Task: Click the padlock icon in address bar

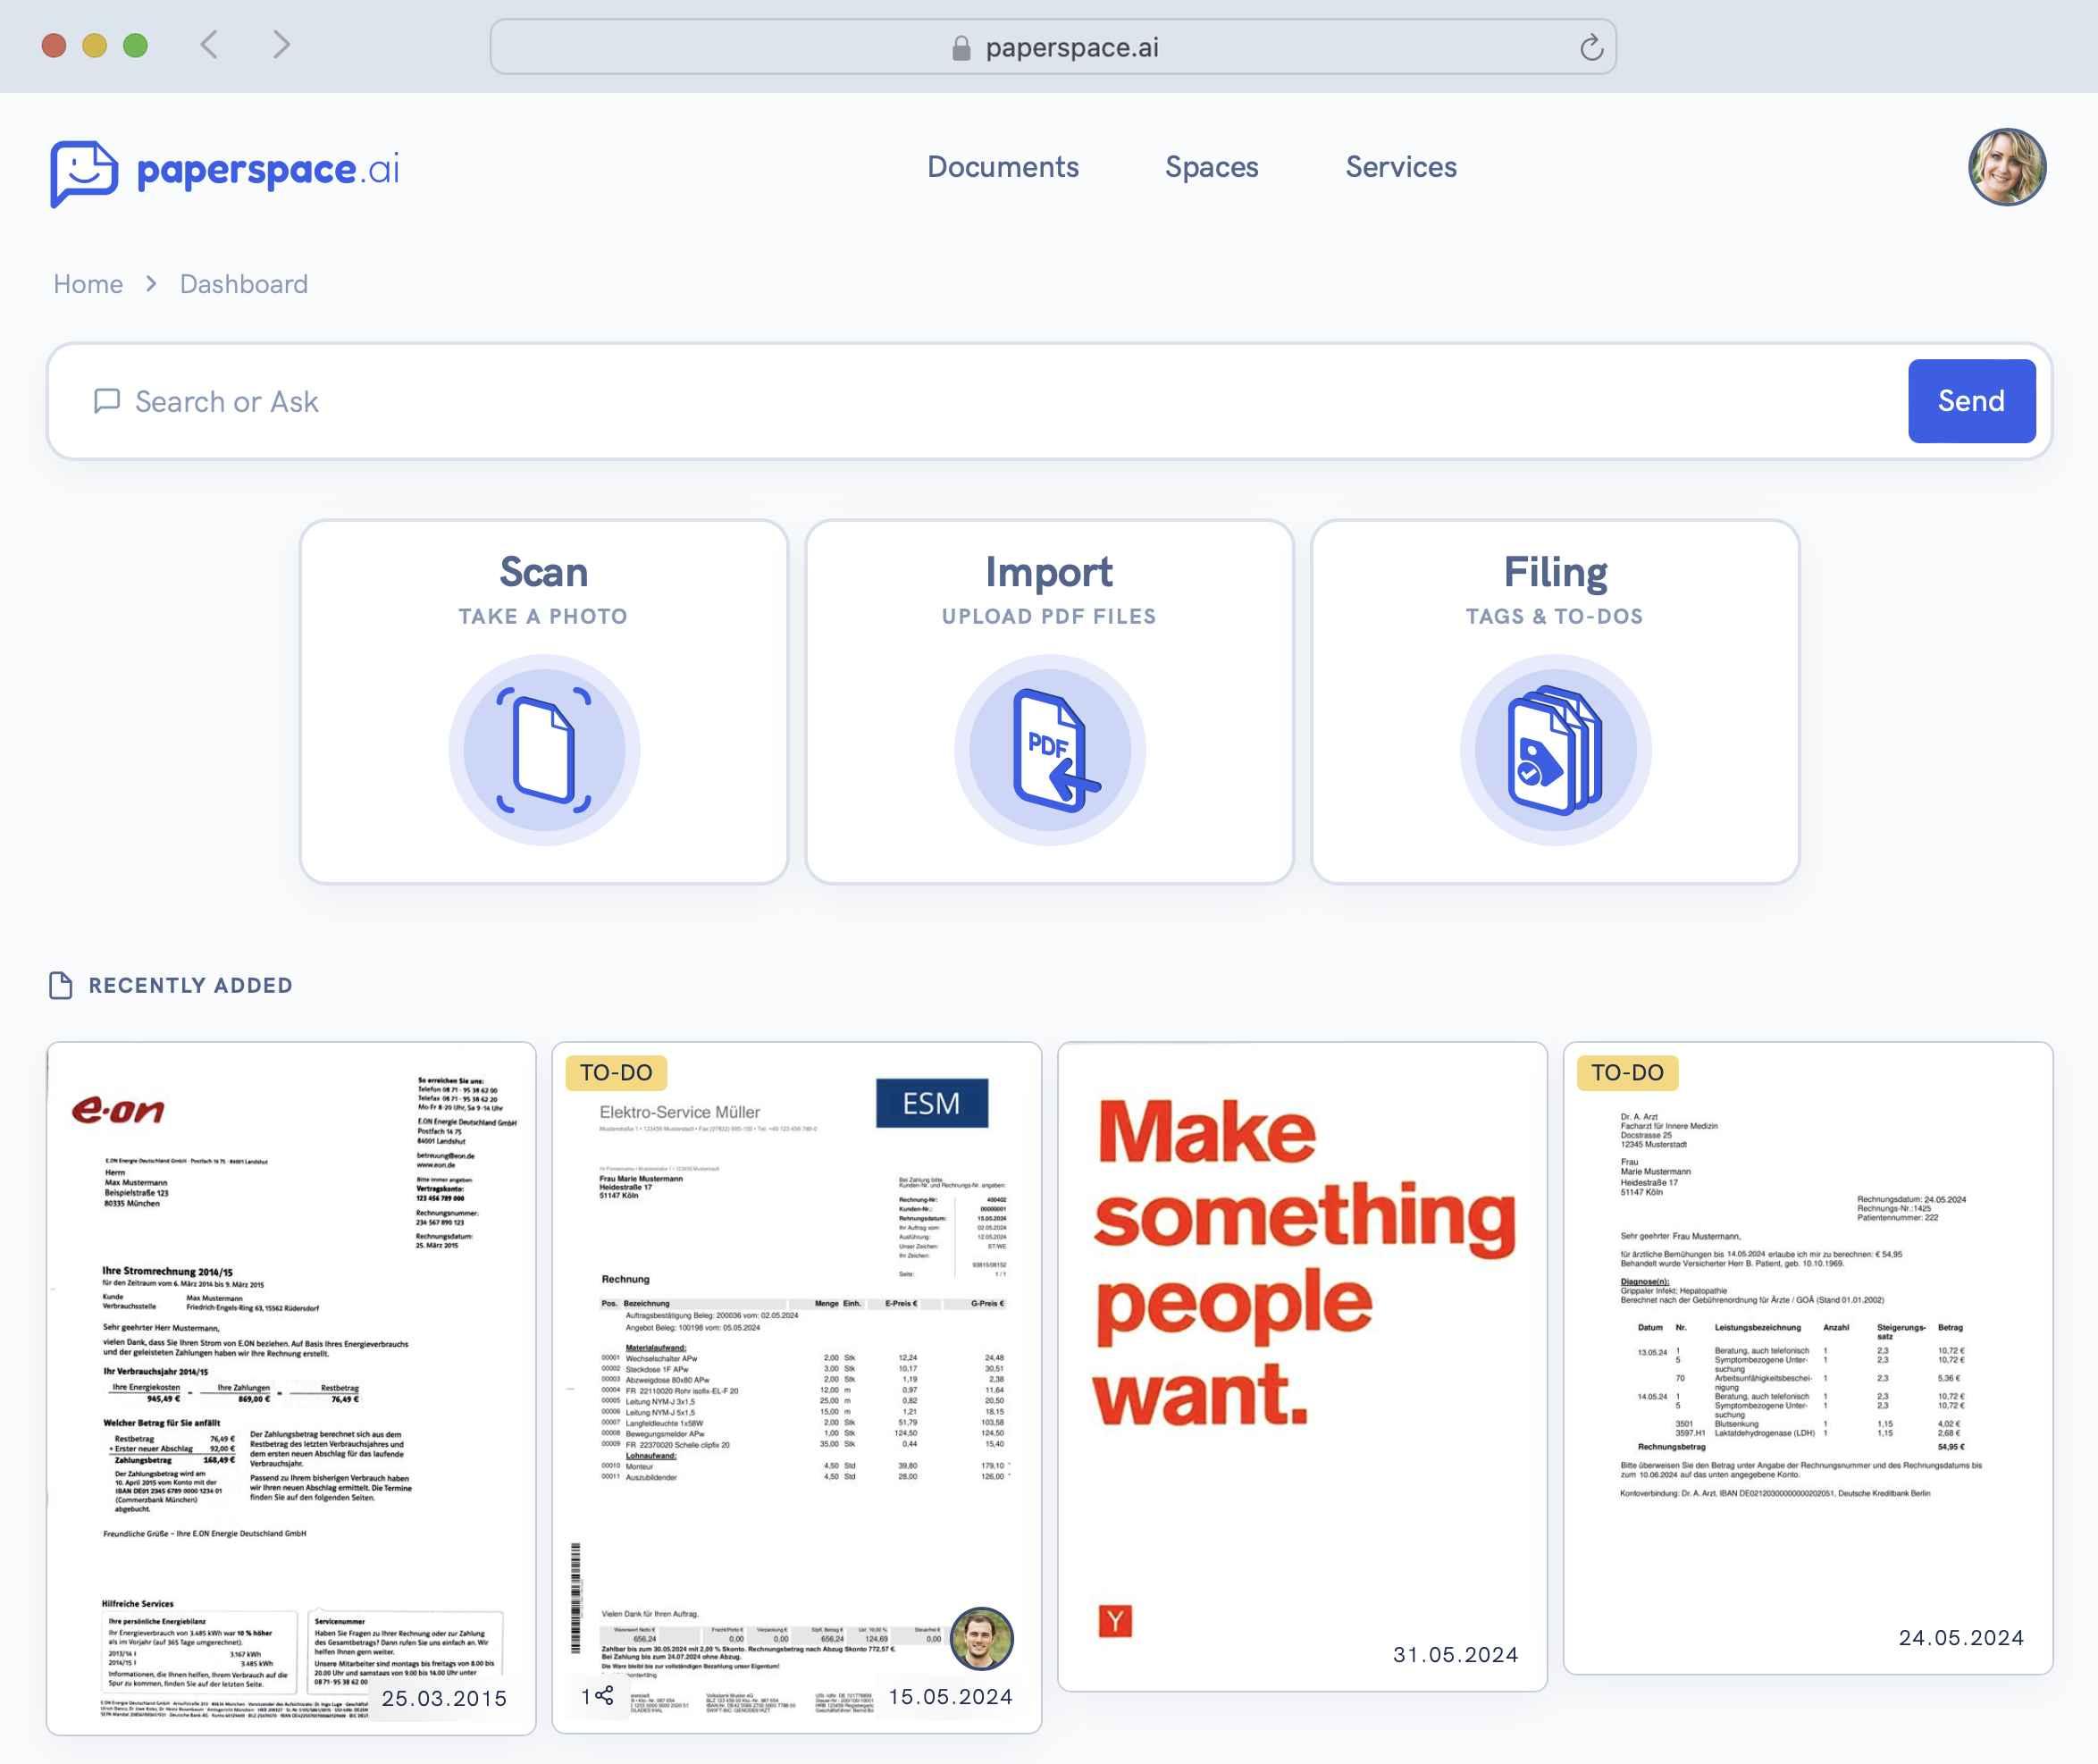Action: point(961,48)
